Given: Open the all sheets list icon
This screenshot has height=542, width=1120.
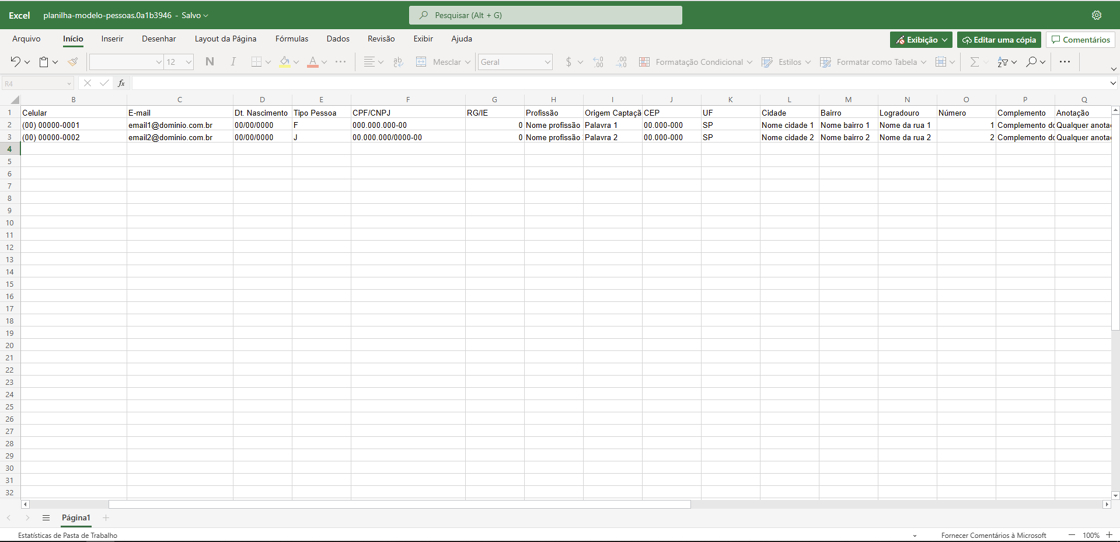Looking at the screenshot, I should tap(46, 518).
